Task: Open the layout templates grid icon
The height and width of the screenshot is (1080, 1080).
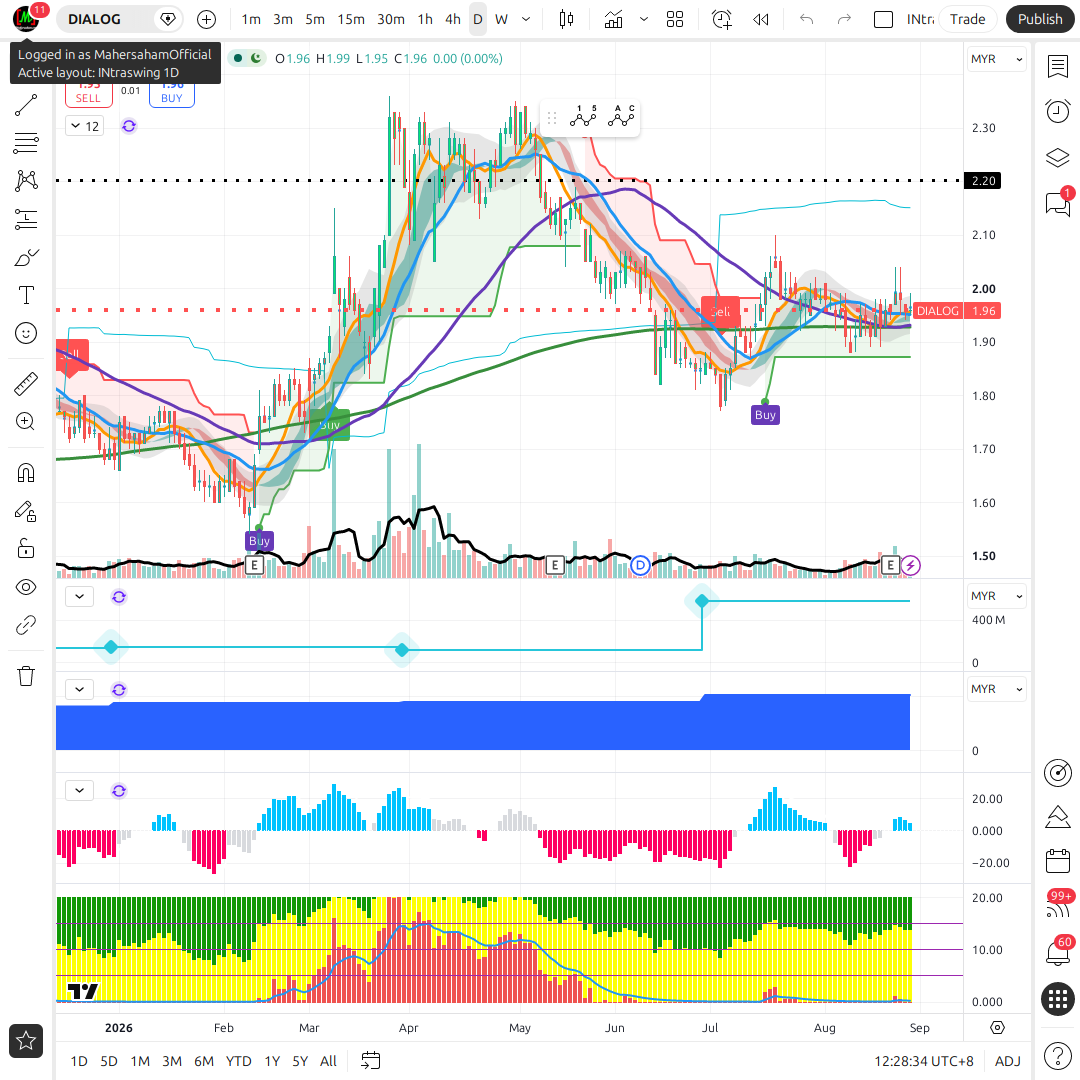Action: [675, 19]
